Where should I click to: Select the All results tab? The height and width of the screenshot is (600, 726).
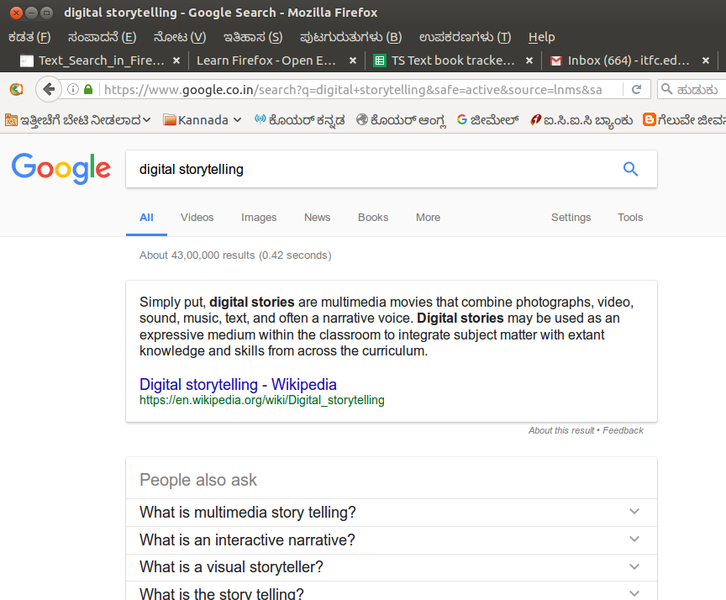coord(146,217)
